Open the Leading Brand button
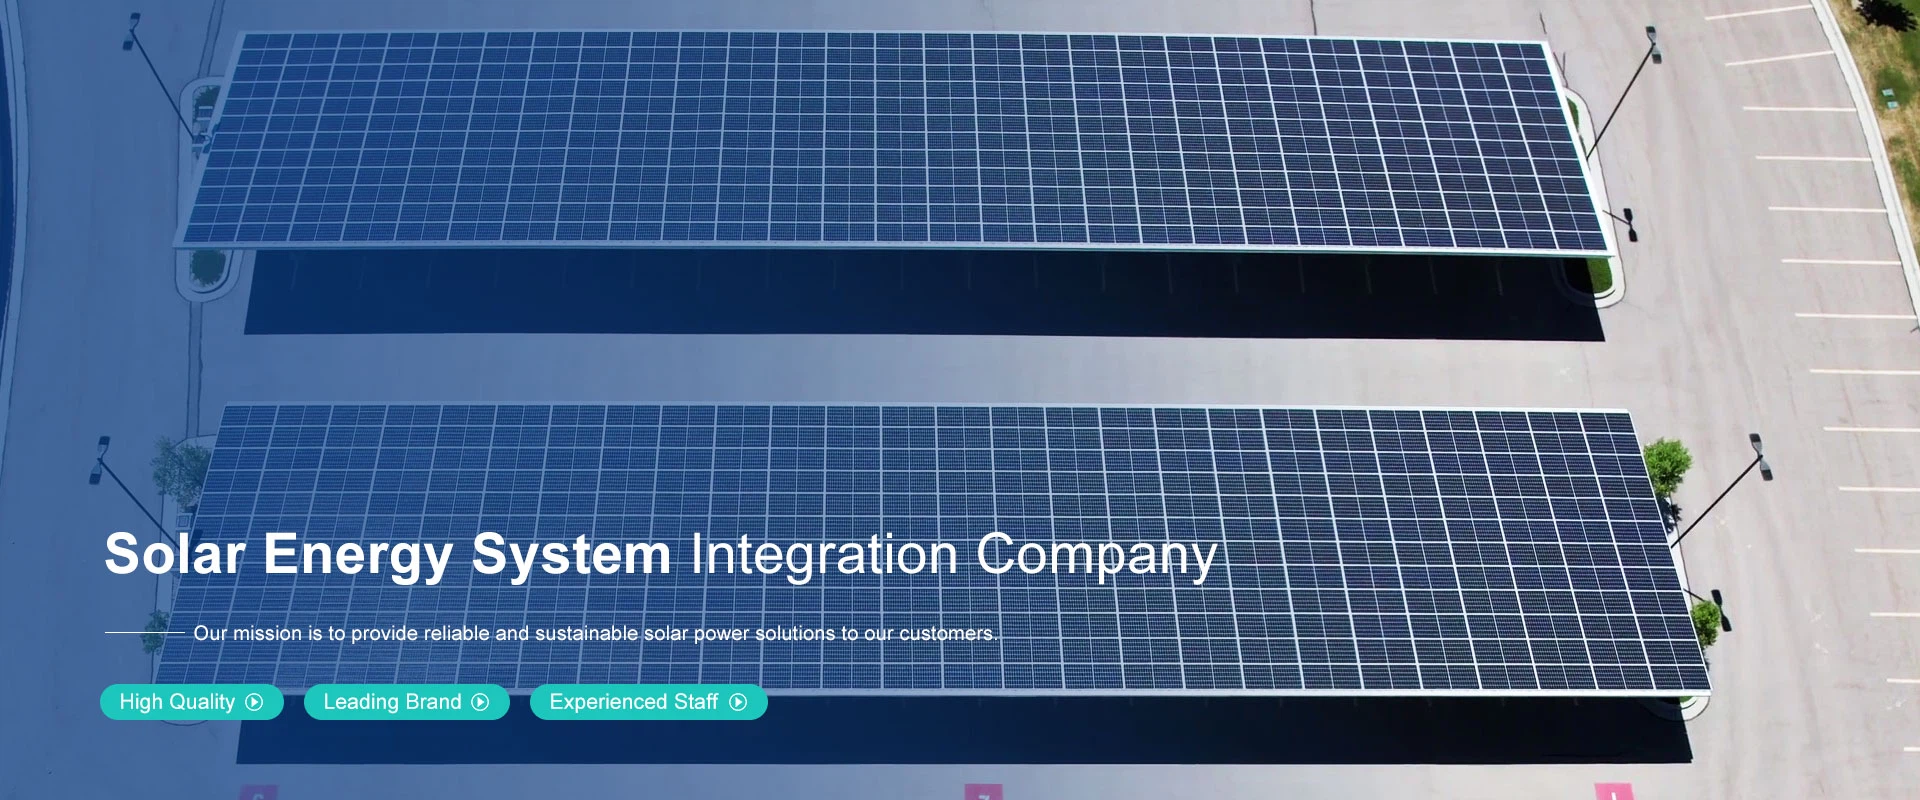 [x=392, y=702]
